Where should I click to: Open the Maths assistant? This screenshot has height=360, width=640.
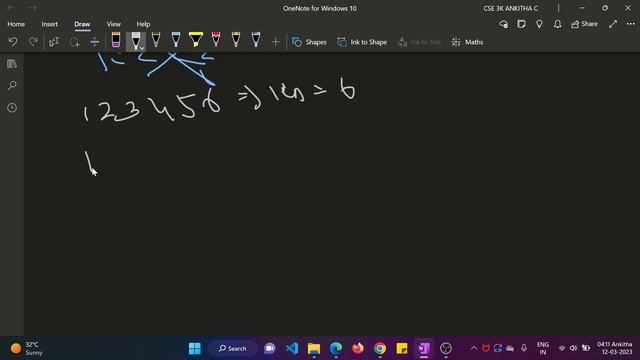(x=467, y=42)
